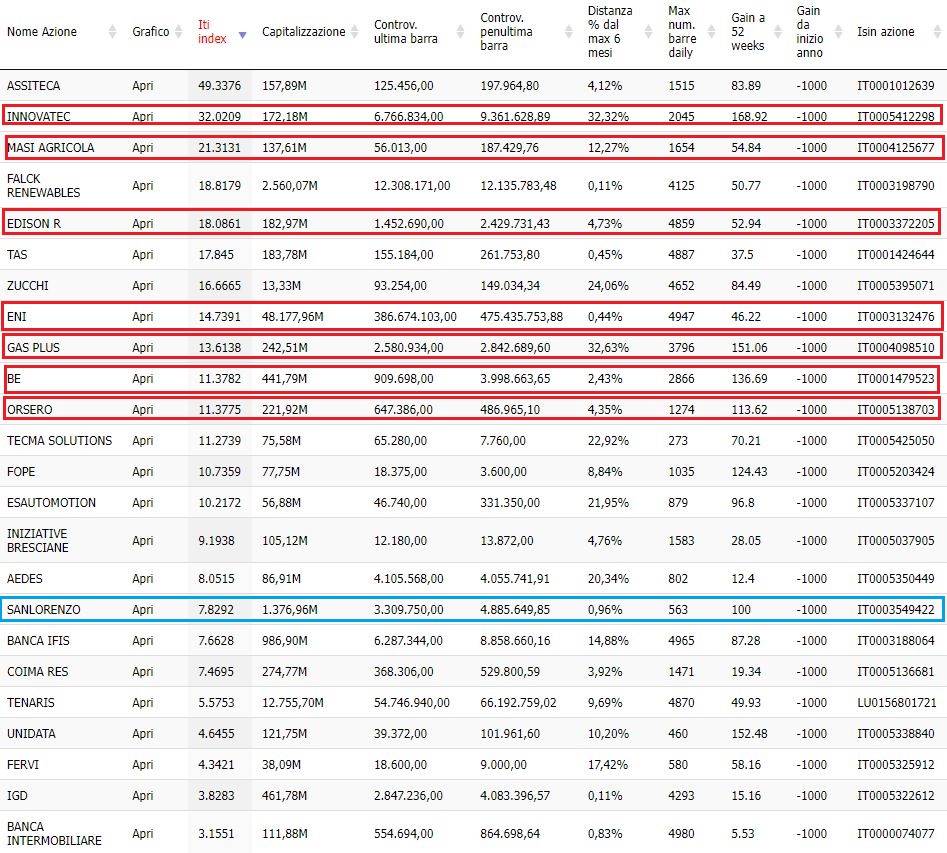Sort by Distanza % dal max 6 mesi
This screenshot has height=853, width=947.
649,31
